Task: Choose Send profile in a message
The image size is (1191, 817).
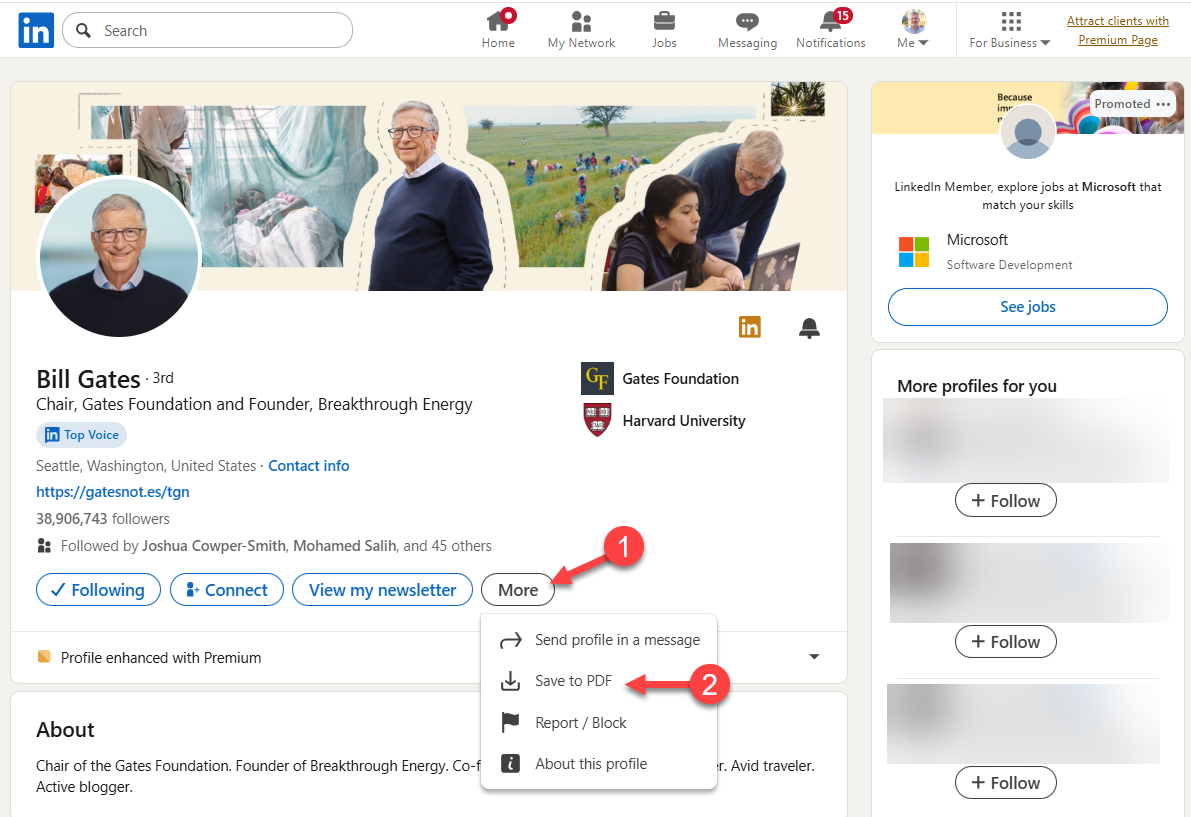Action: coord(599,640)
